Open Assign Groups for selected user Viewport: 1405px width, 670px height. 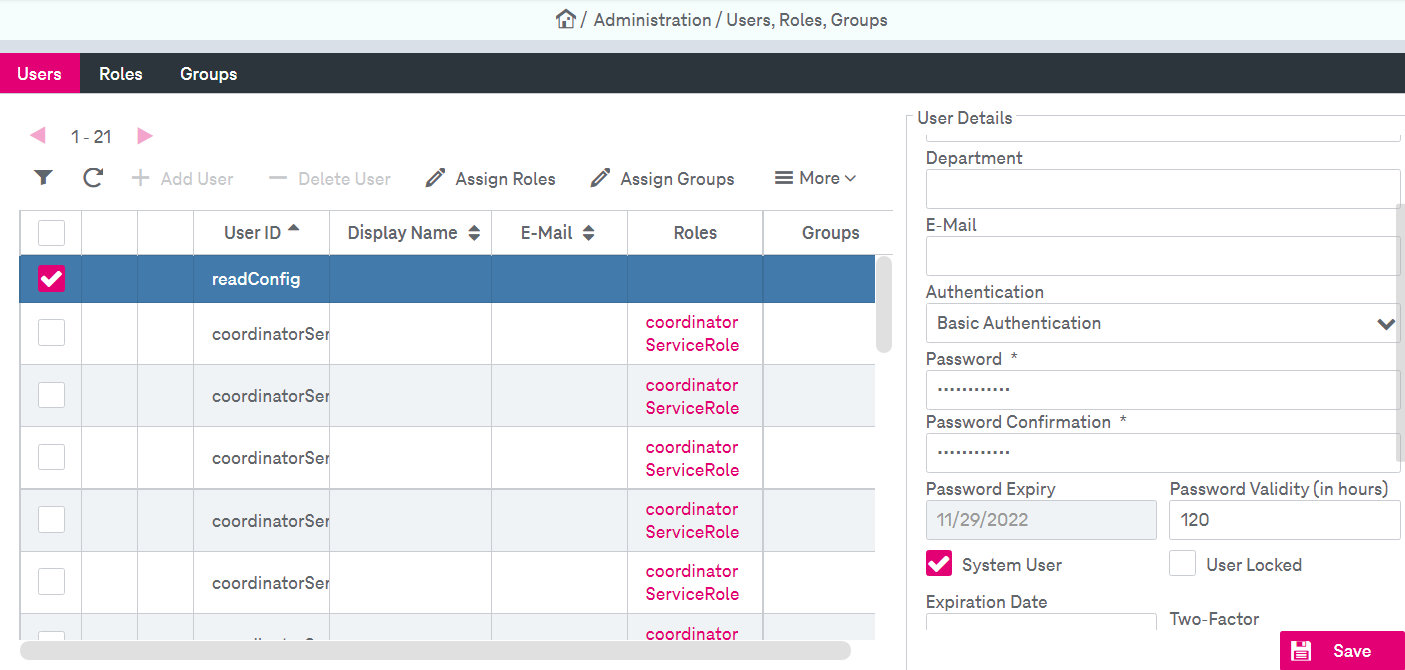(662, 179)
